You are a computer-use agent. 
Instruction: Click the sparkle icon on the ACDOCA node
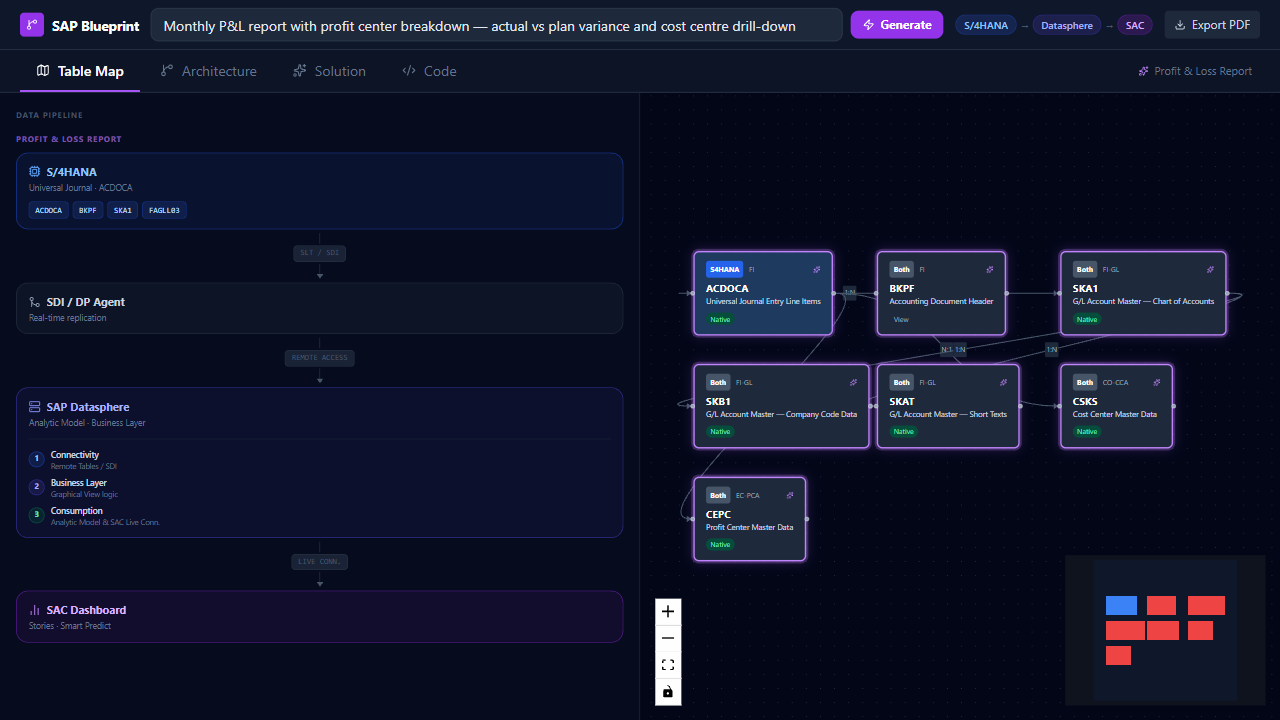(x=817, y=269)
